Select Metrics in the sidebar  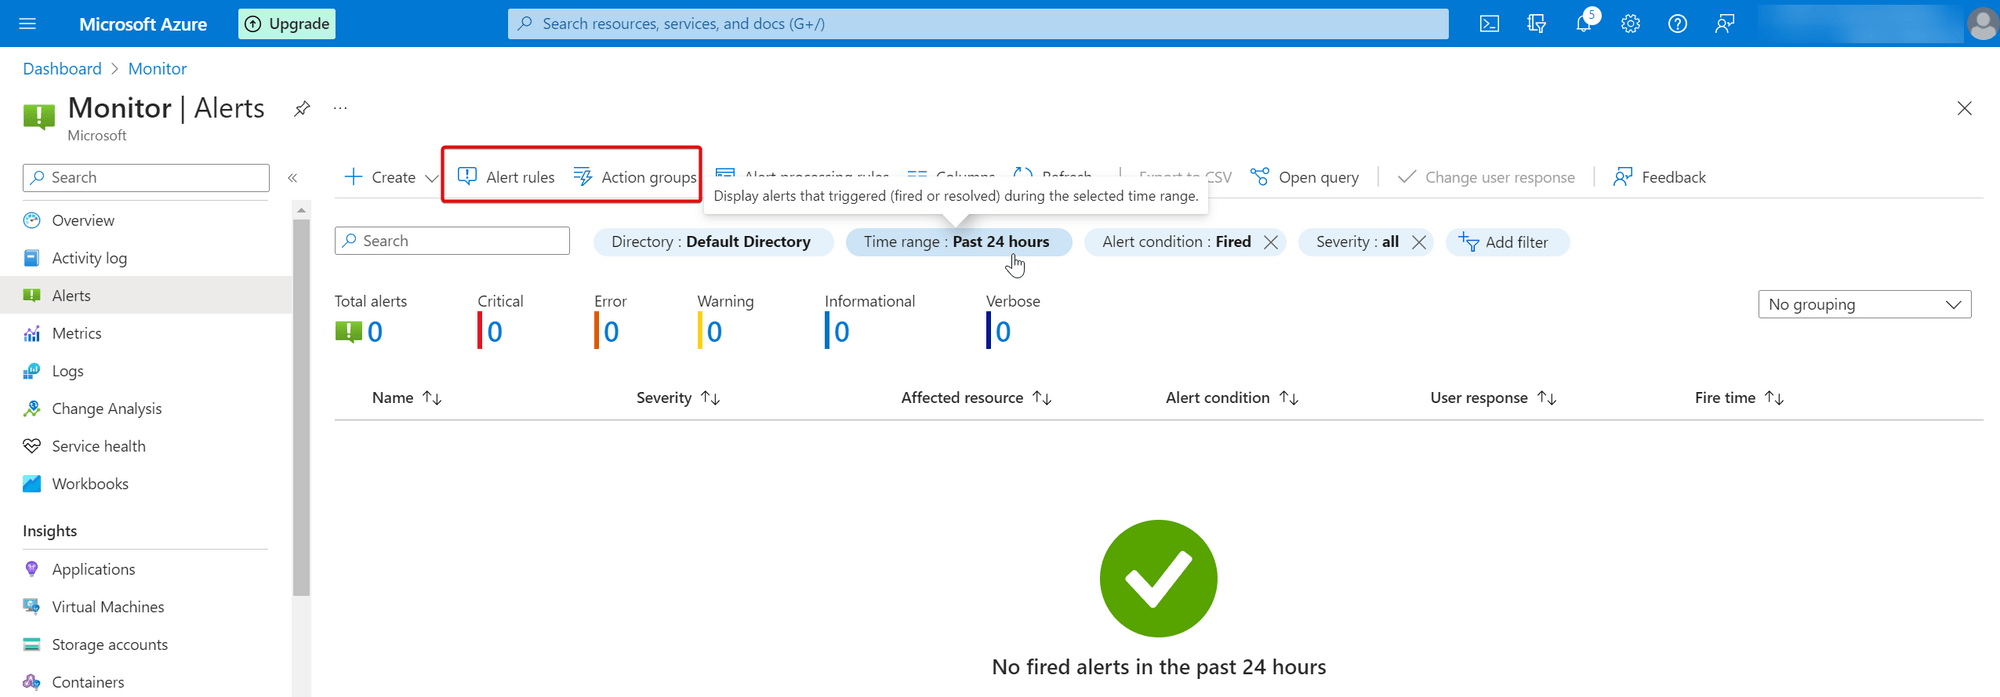tap(76, 334)
